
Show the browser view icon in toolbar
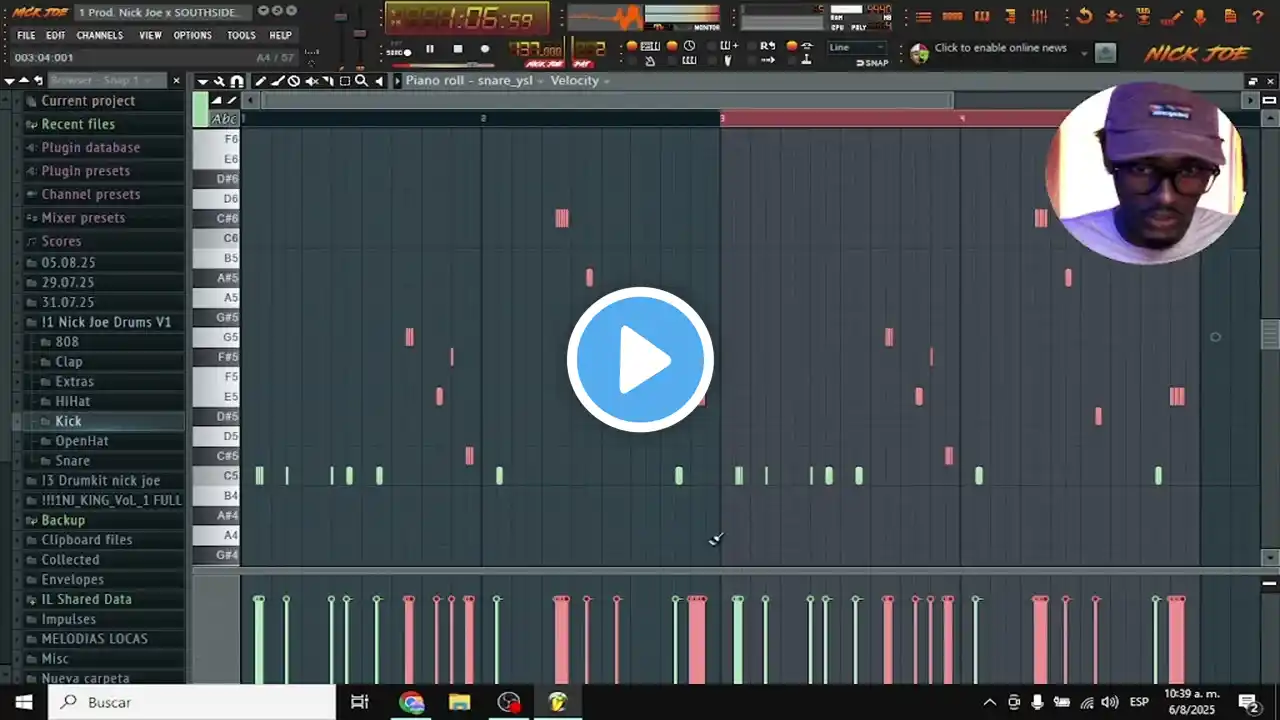[1010, 17]
